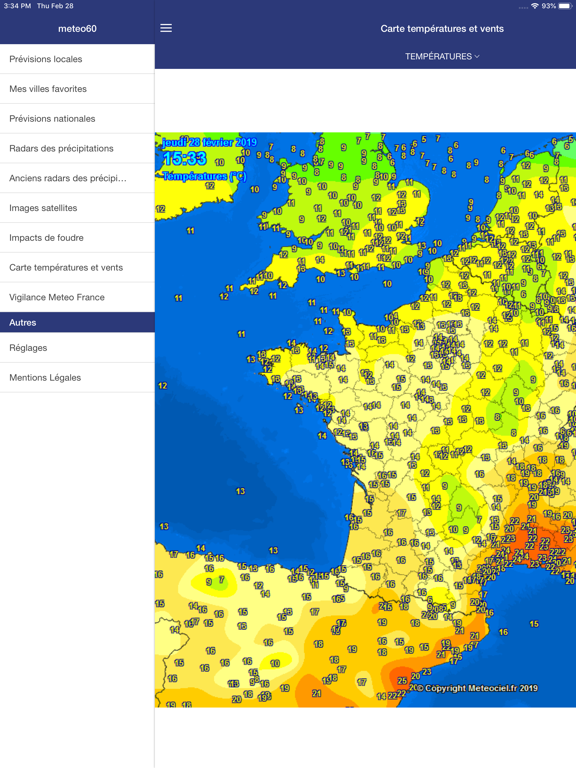Tap the jeudi 28 février 2019 date label

210,142
